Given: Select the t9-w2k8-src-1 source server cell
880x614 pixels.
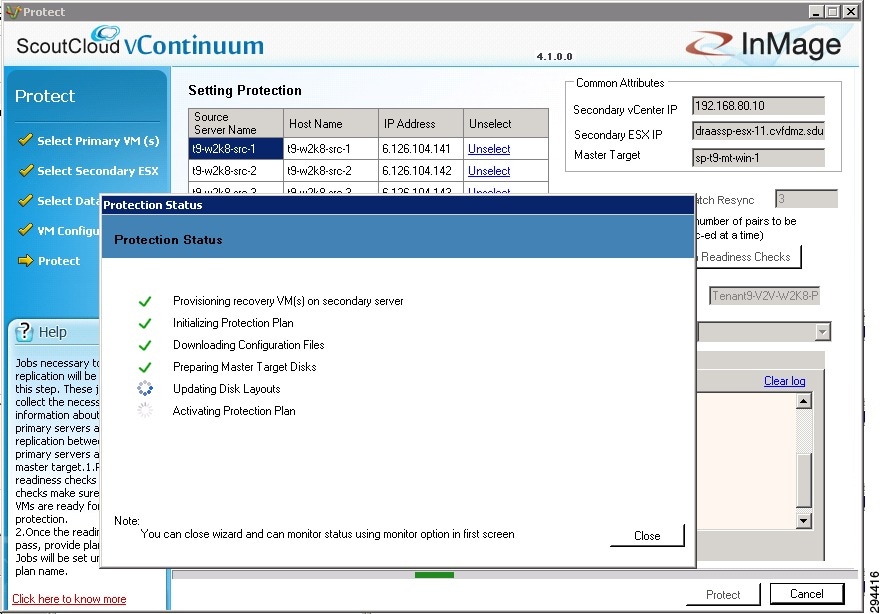Looking at the screenshot, I should point(236,149).
